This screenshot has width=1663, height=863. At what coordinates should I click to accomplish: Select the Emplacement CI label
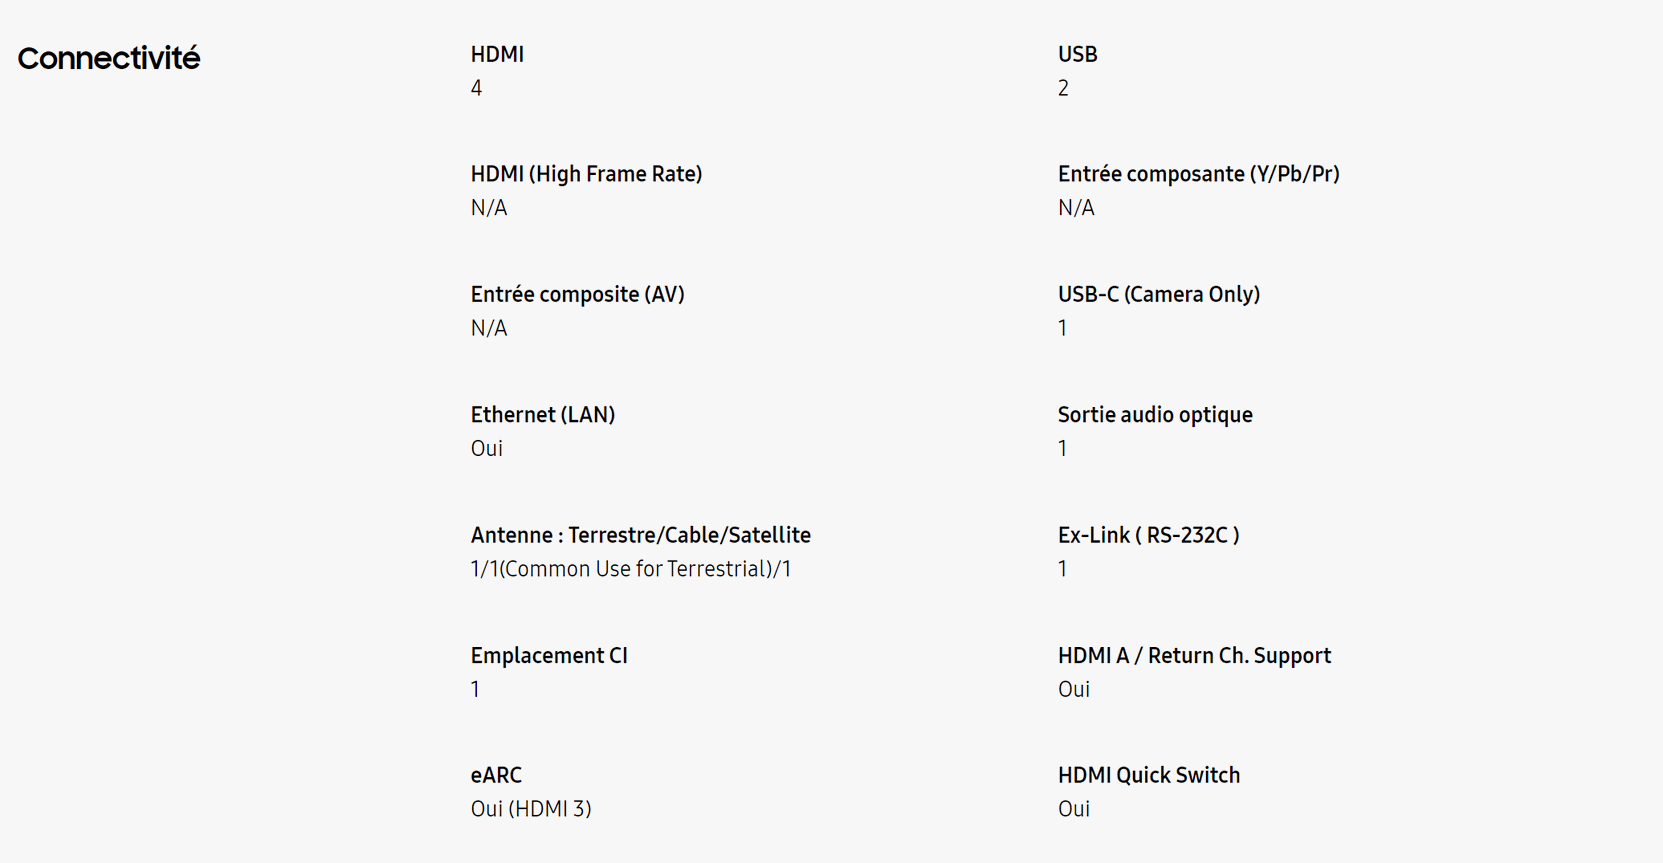click(549, 655)
